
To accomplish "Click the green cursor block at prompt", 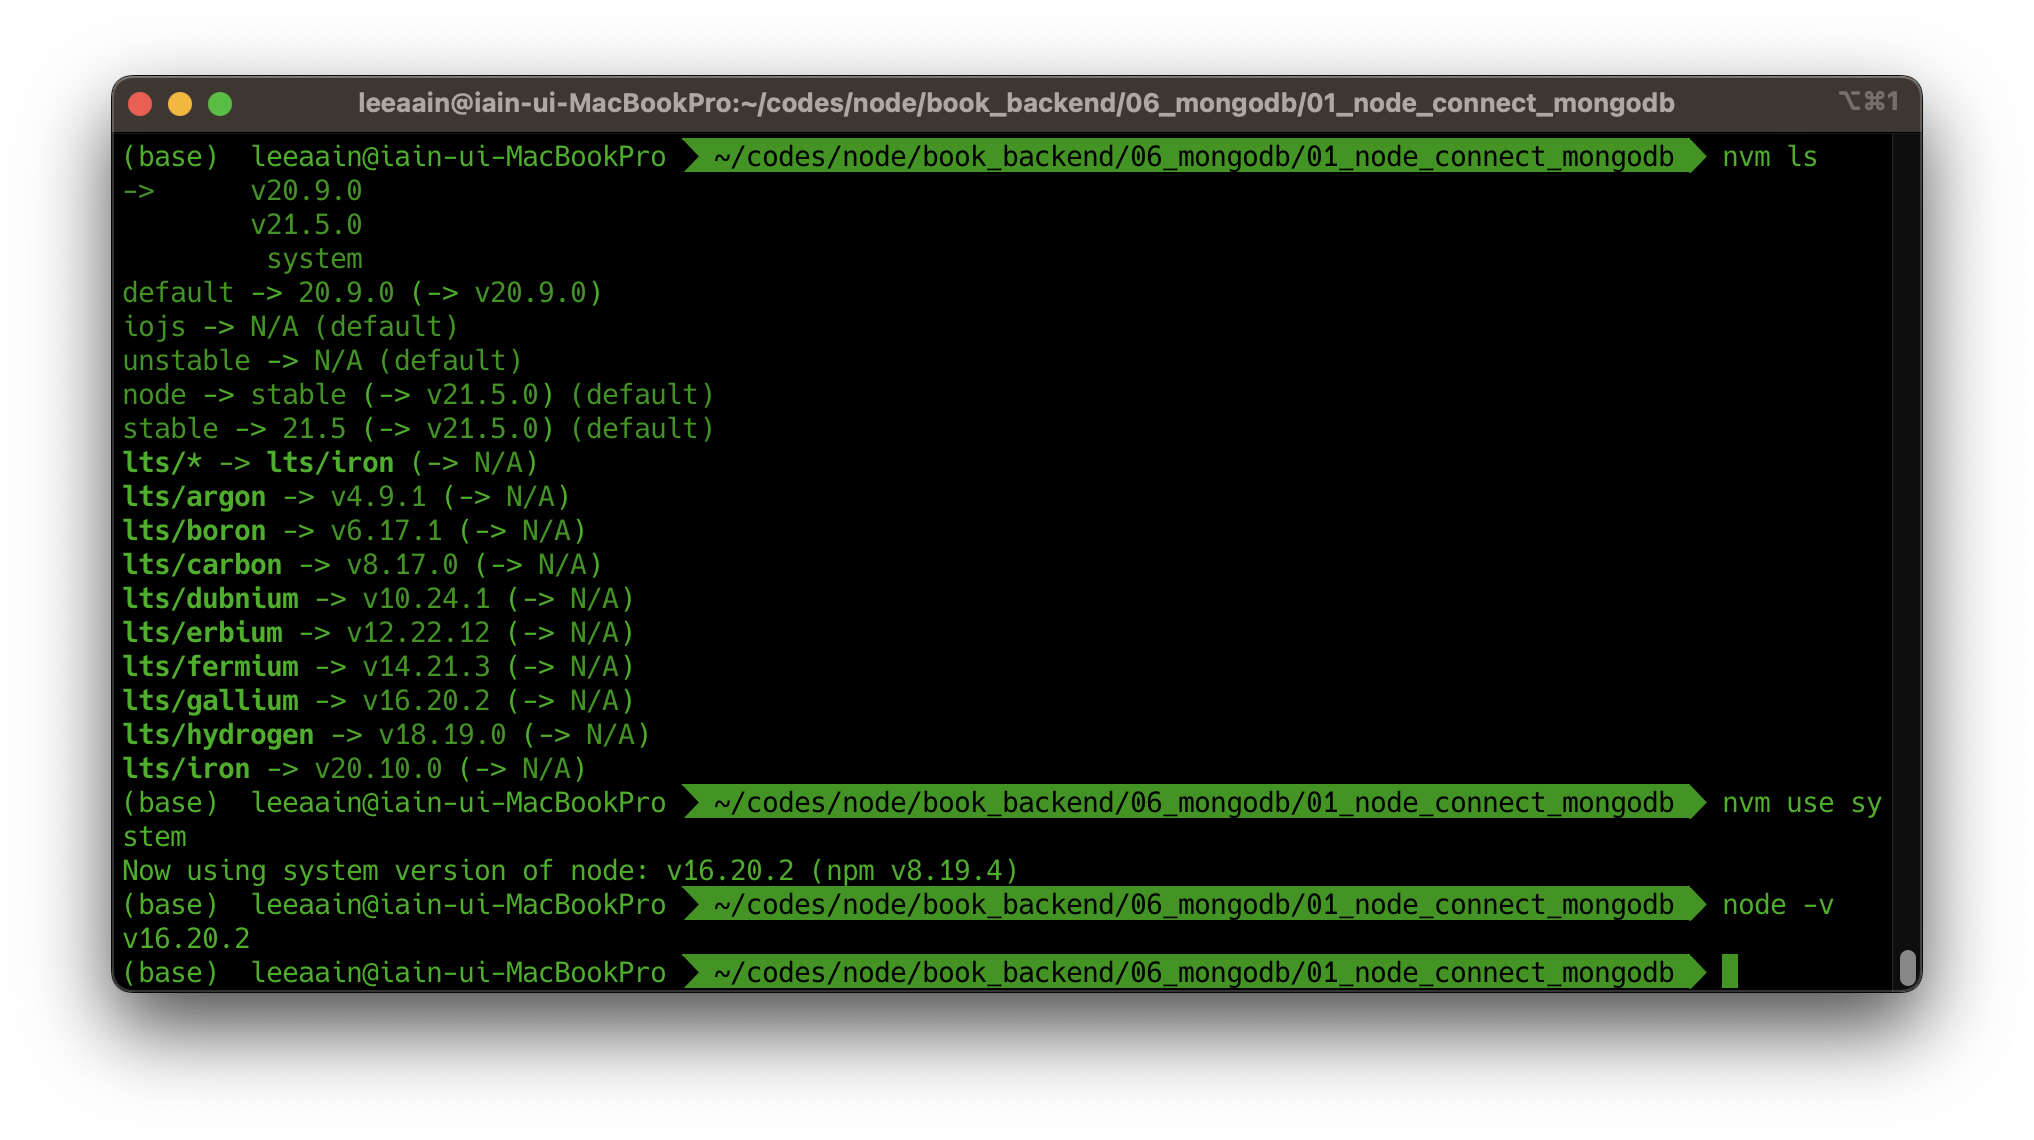I will click(1730, 971).
